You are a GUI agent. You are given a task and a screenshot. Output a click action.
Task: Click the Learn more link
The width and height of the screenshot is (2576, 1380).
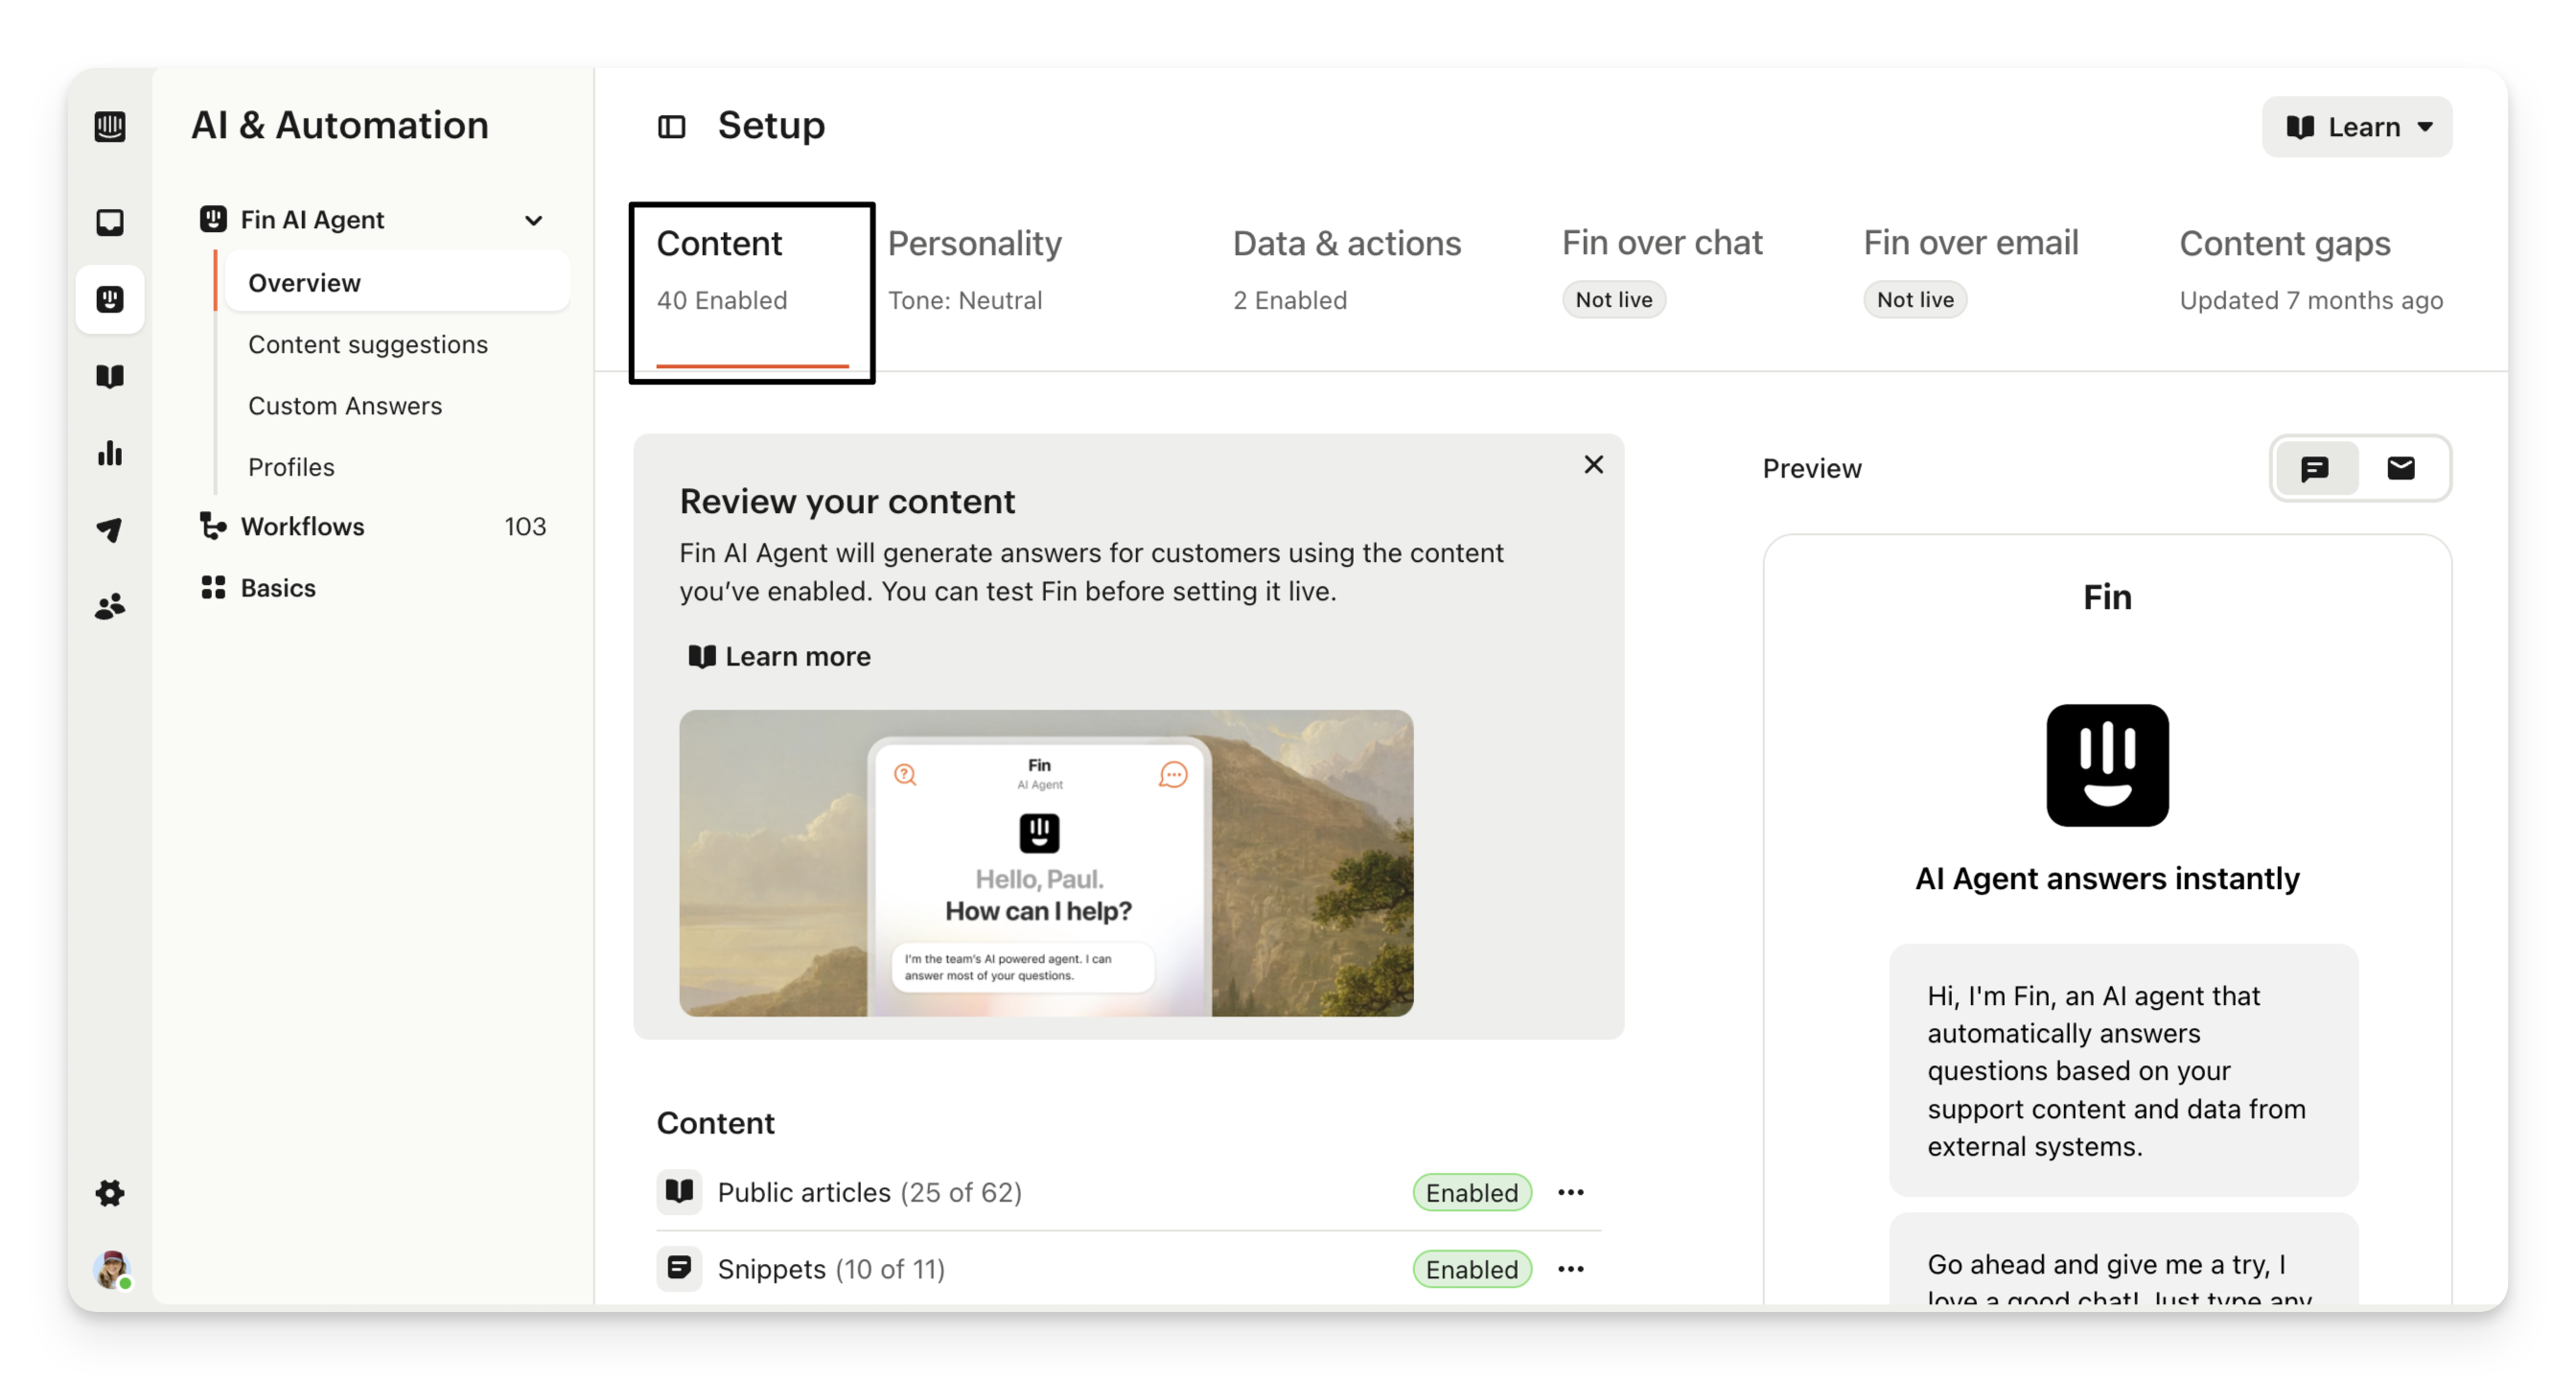780,657
